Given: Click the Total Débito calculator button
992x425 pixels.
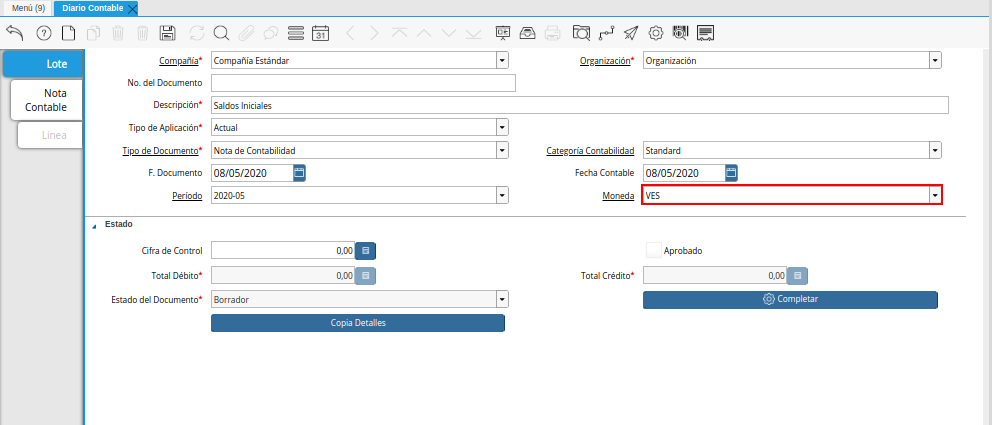Looking at the screenshot, I should (x=366, y=276).
